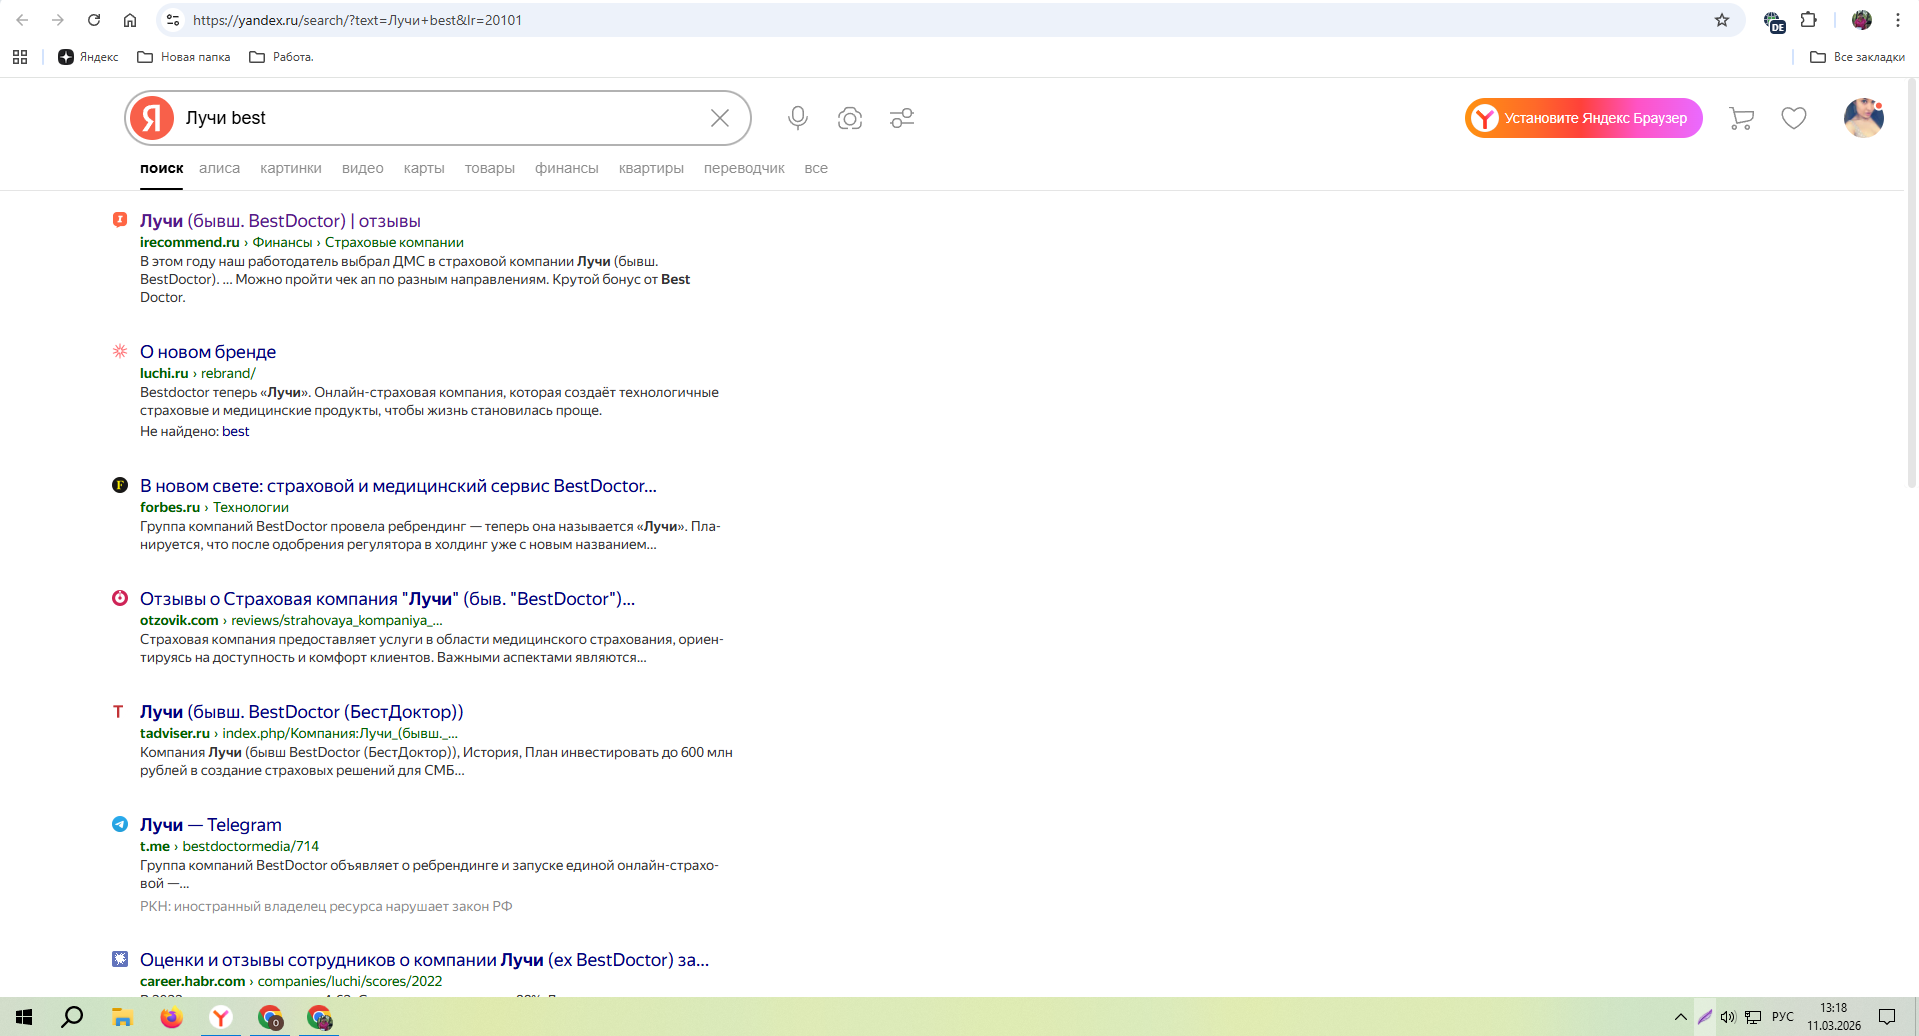Open the Новая папка bookmarks folder

[x=184, y=57]
